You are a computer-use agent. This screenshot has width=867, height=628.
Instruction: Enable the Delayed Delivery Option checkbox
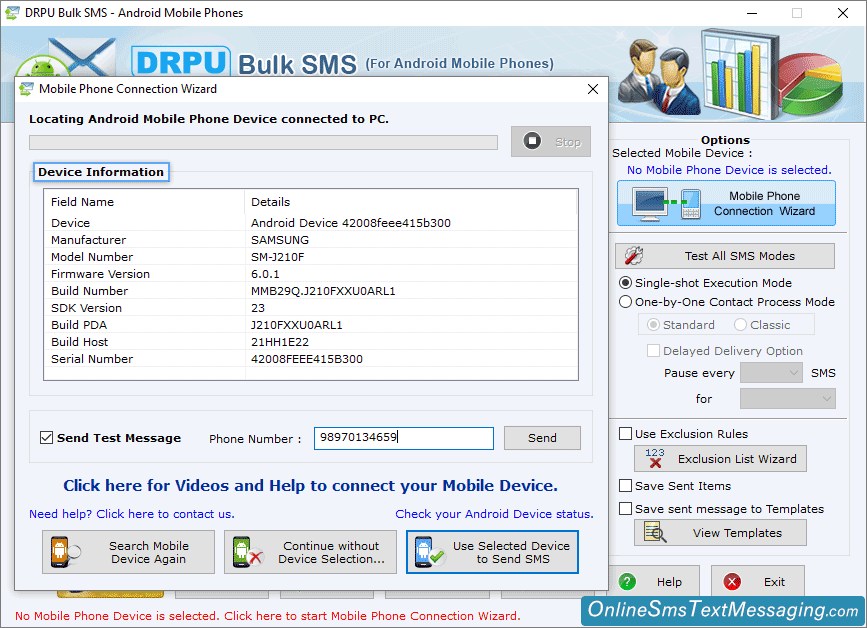click(653, 350)
